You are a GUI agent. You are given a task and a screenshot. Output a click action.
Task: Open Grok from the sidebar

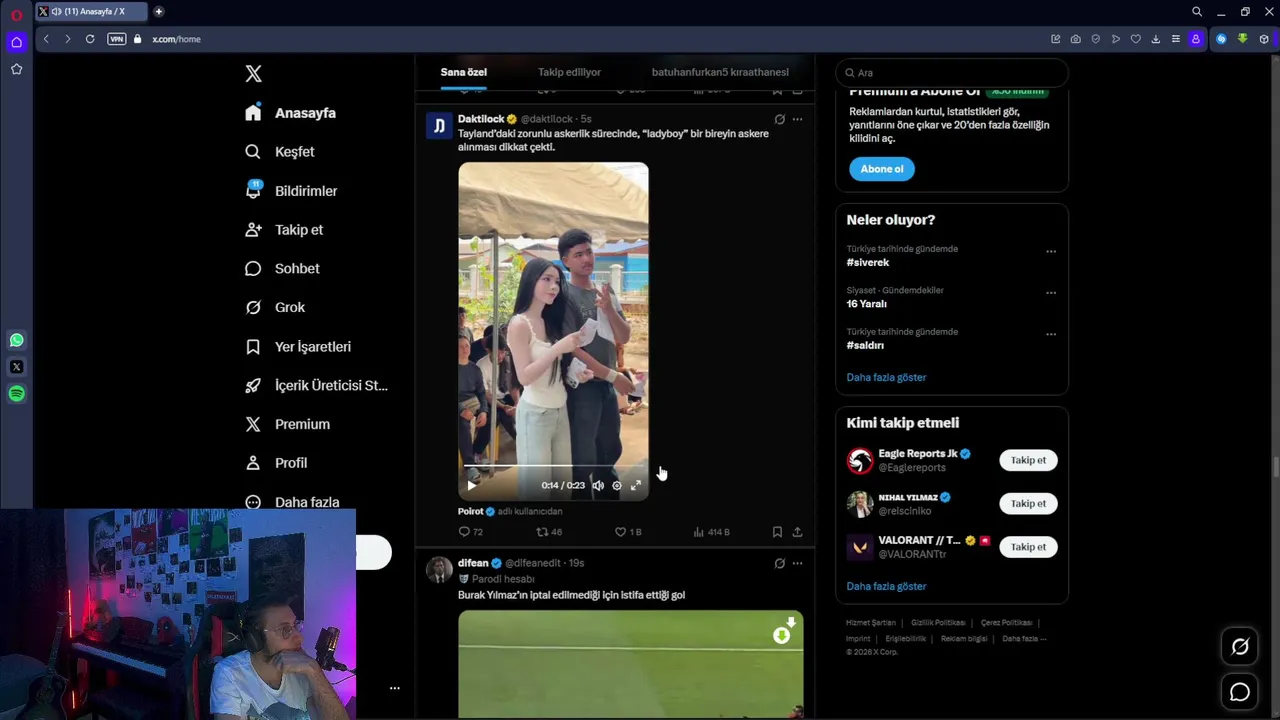(275, 308)
